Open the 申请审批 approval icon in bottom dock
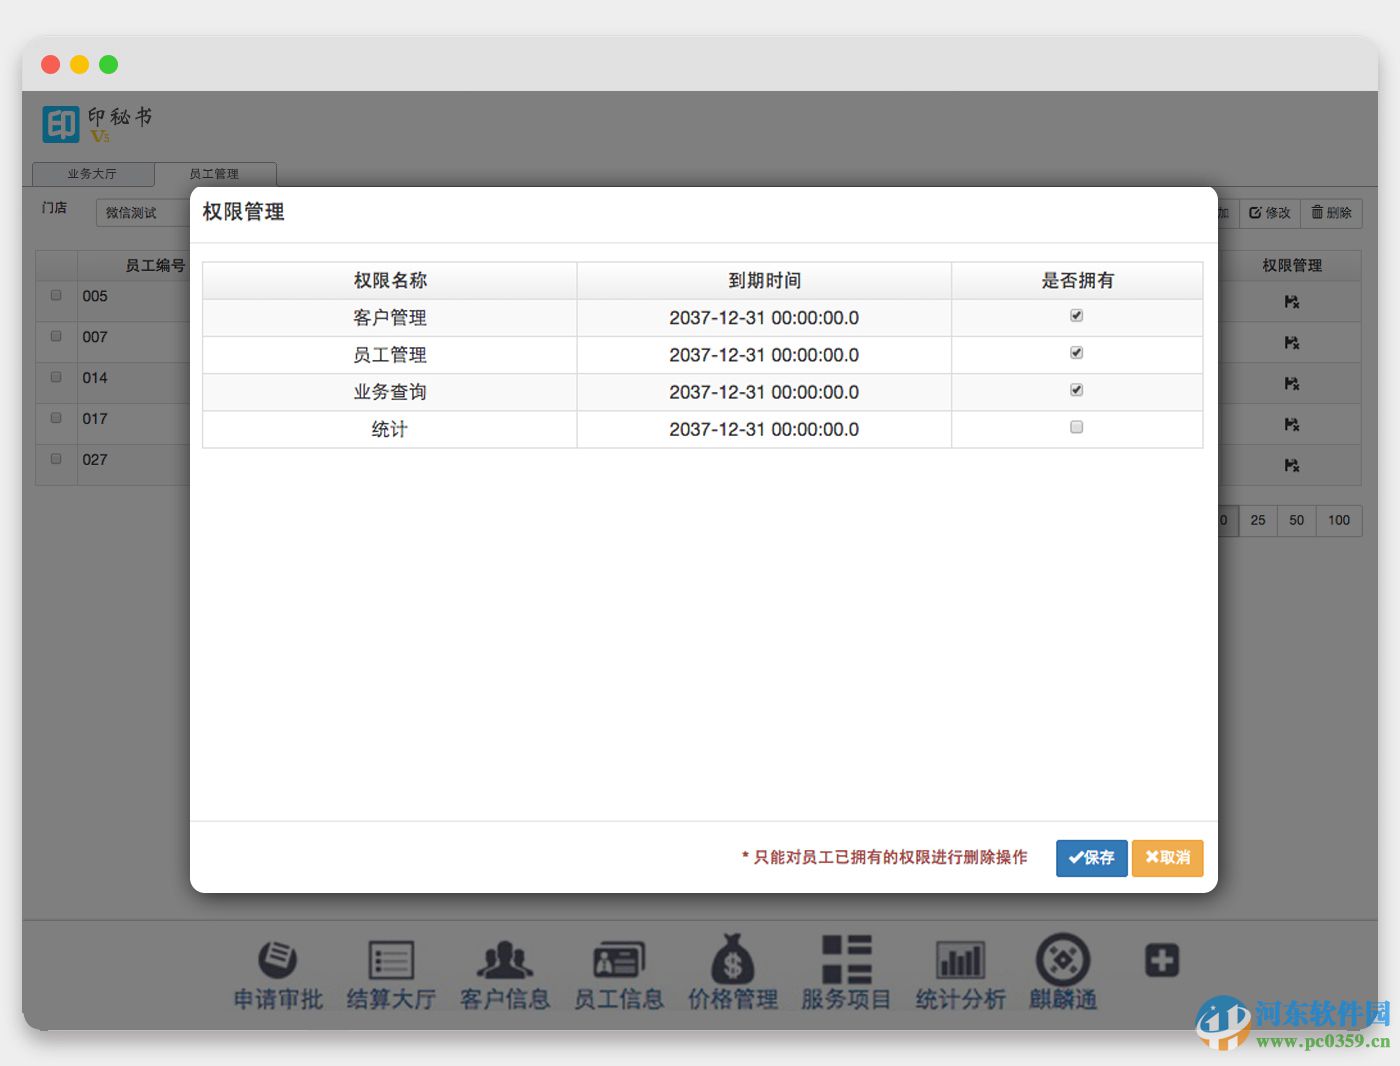 276,968
